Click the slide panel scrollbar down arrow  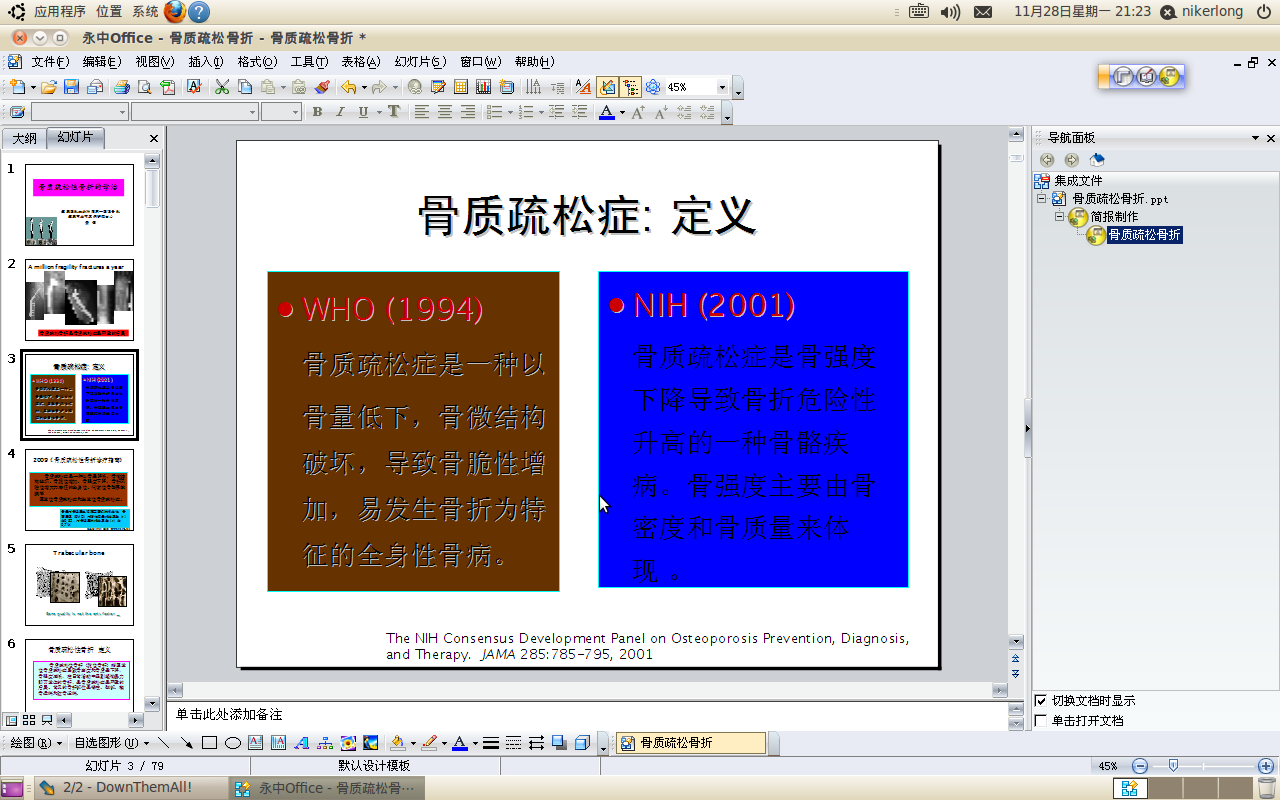point(152,703)
